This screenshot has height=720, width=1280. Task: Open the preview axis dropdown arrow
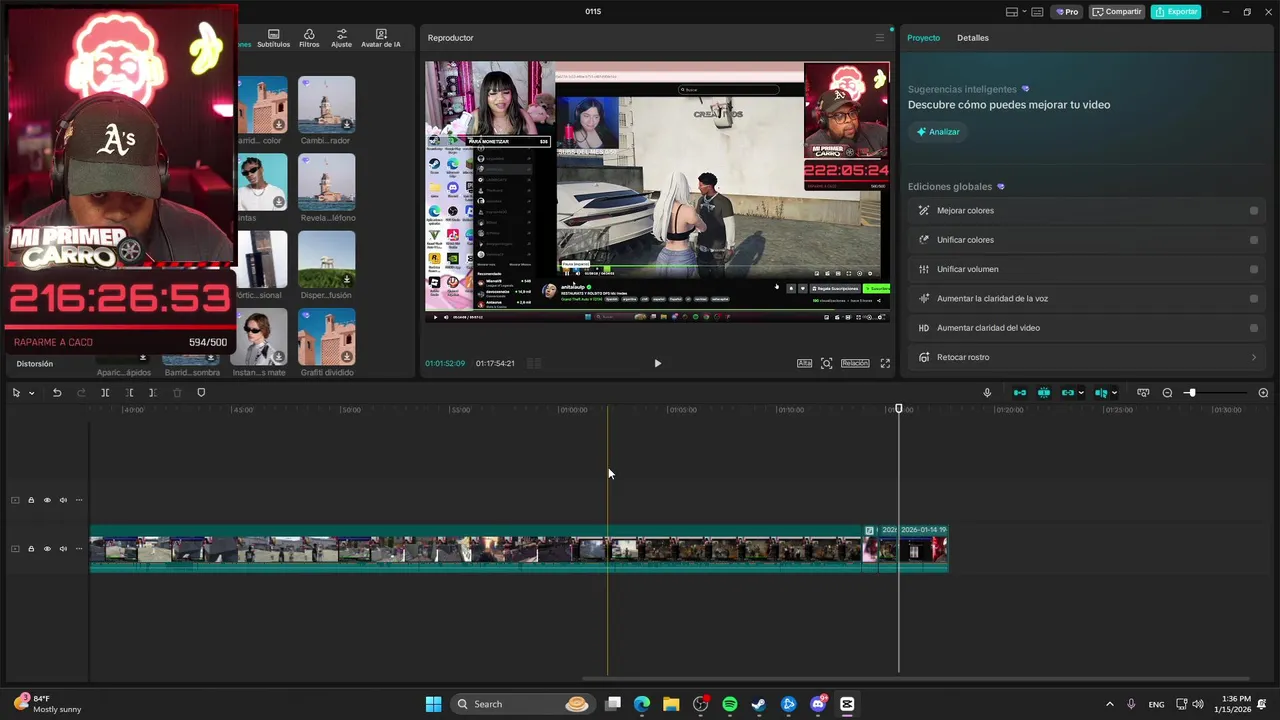coord(1114,393)
